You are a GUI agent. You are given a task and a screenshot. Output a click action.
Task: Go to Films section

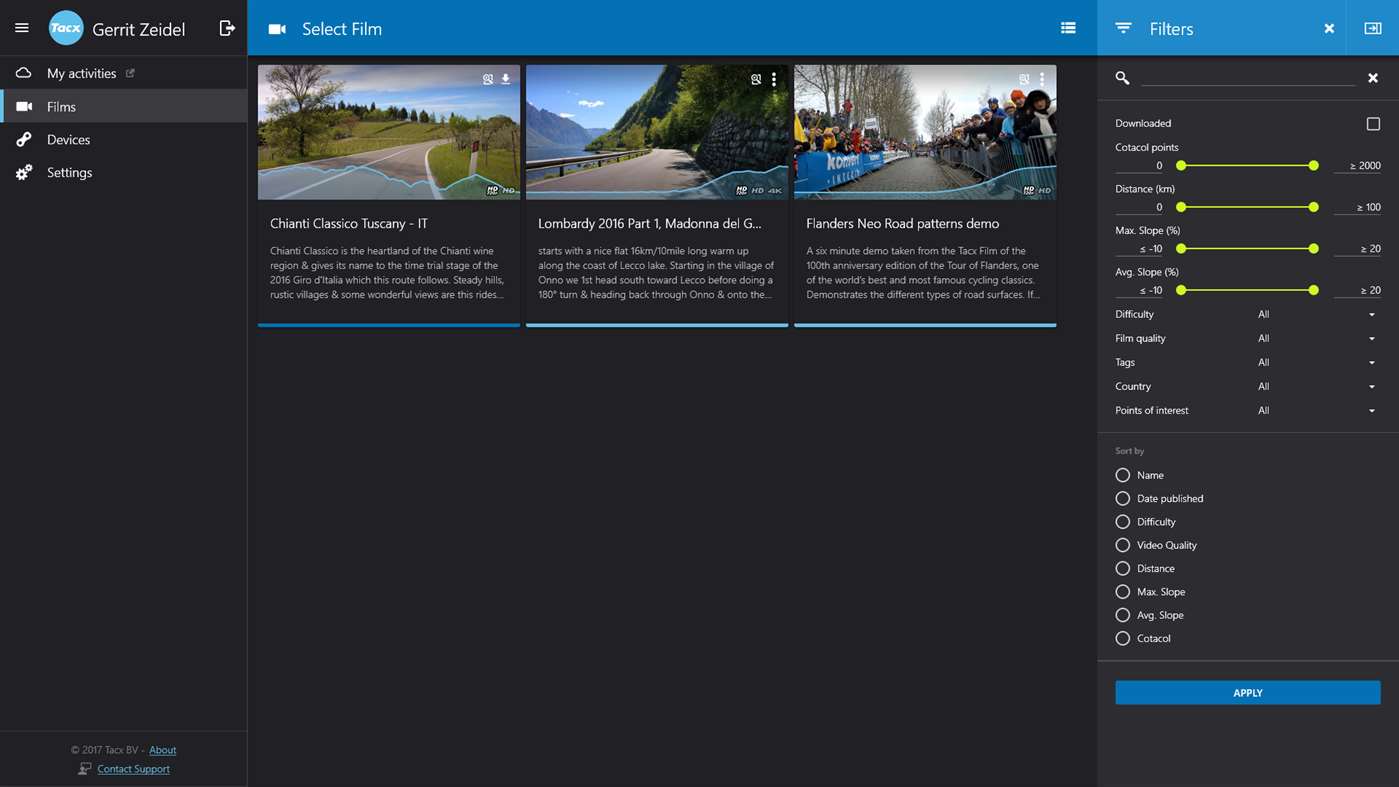click(x=124, y=106)
